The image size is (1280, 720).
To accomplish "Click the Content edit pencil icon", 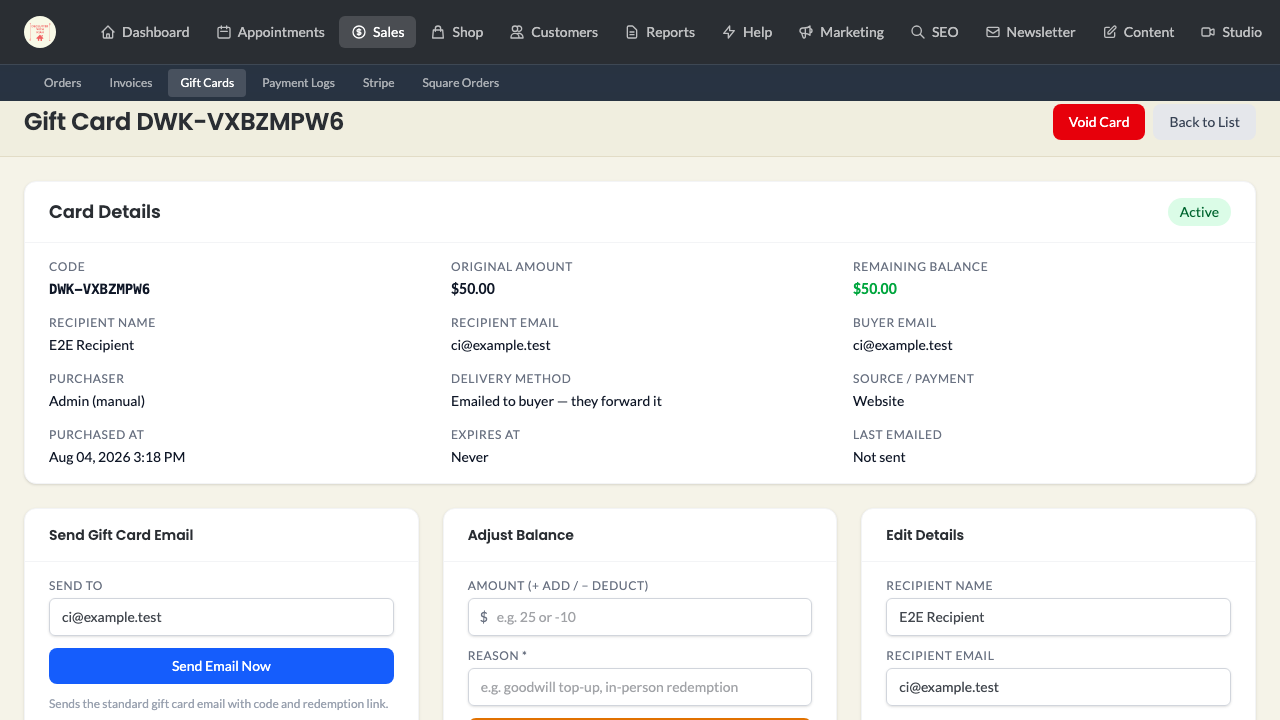I will [1110, 32].
